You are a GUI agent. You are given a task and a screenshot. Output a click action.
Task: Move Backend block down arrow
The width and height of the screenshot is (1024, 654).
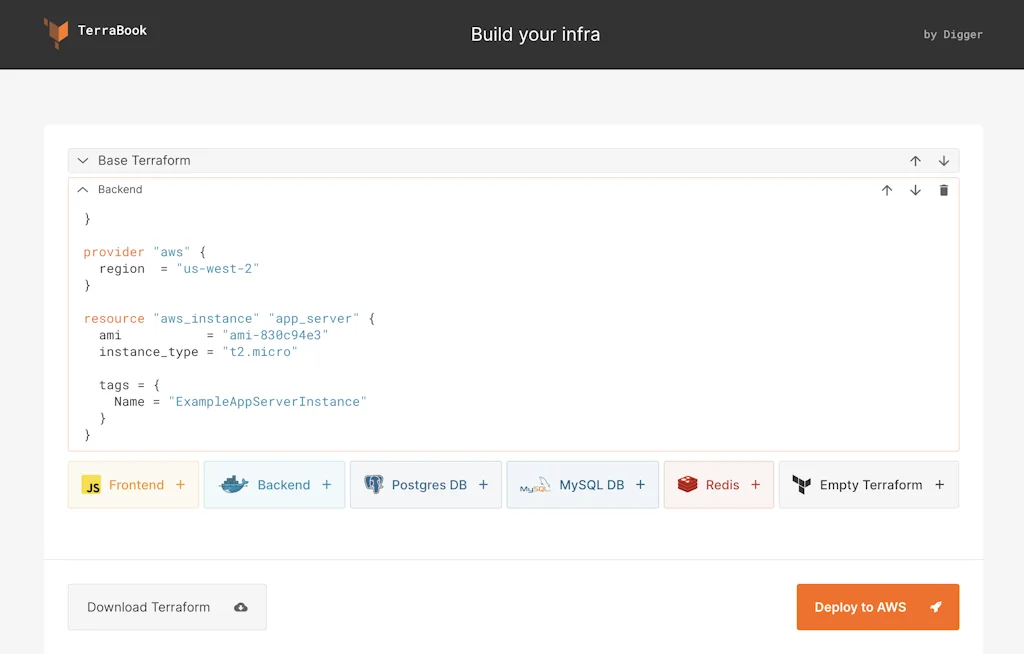click(x=915, y=190)
